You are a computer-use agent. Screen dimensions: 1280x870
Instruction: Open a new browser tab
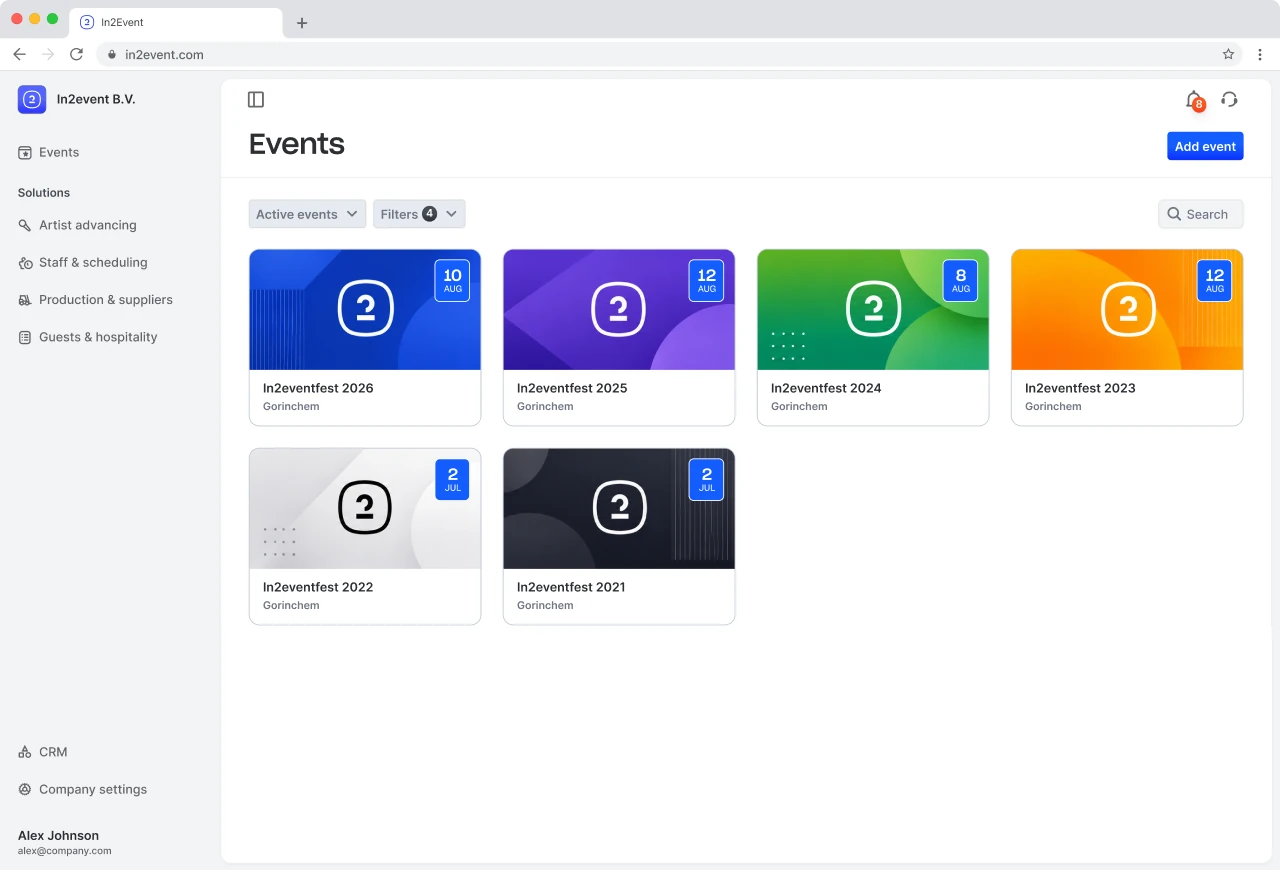pos(302,23)
